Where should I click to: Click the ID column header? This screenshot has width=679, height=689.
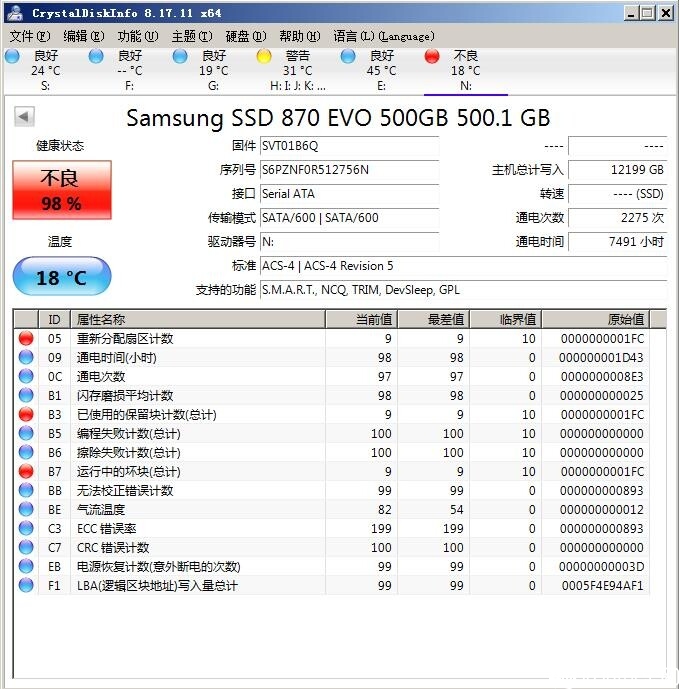point(54,319)
